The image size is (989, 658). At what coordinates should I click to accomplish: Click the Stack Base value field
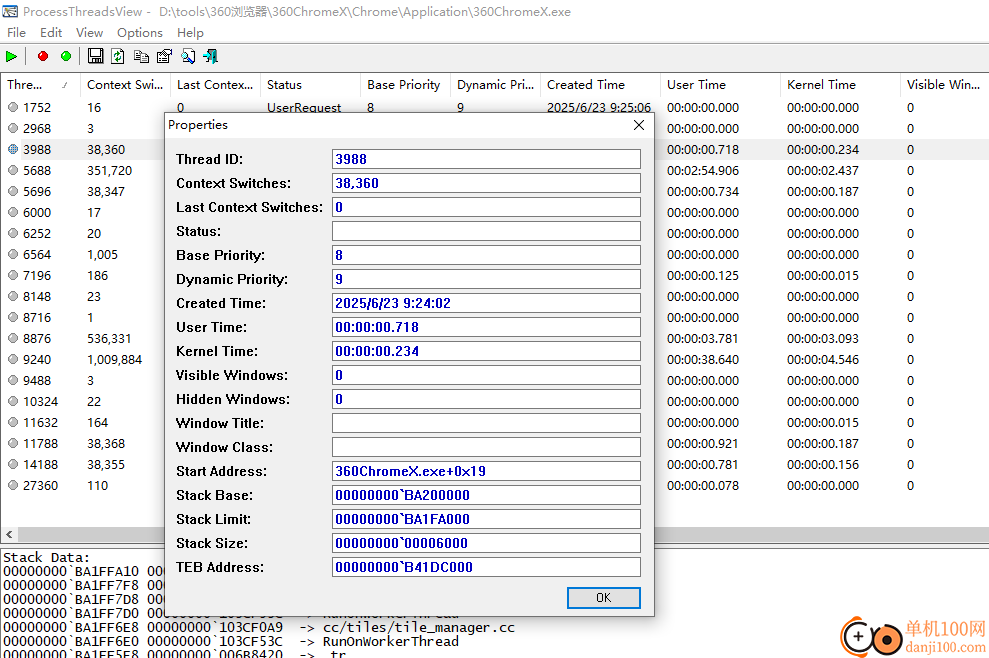click(486, 495)
